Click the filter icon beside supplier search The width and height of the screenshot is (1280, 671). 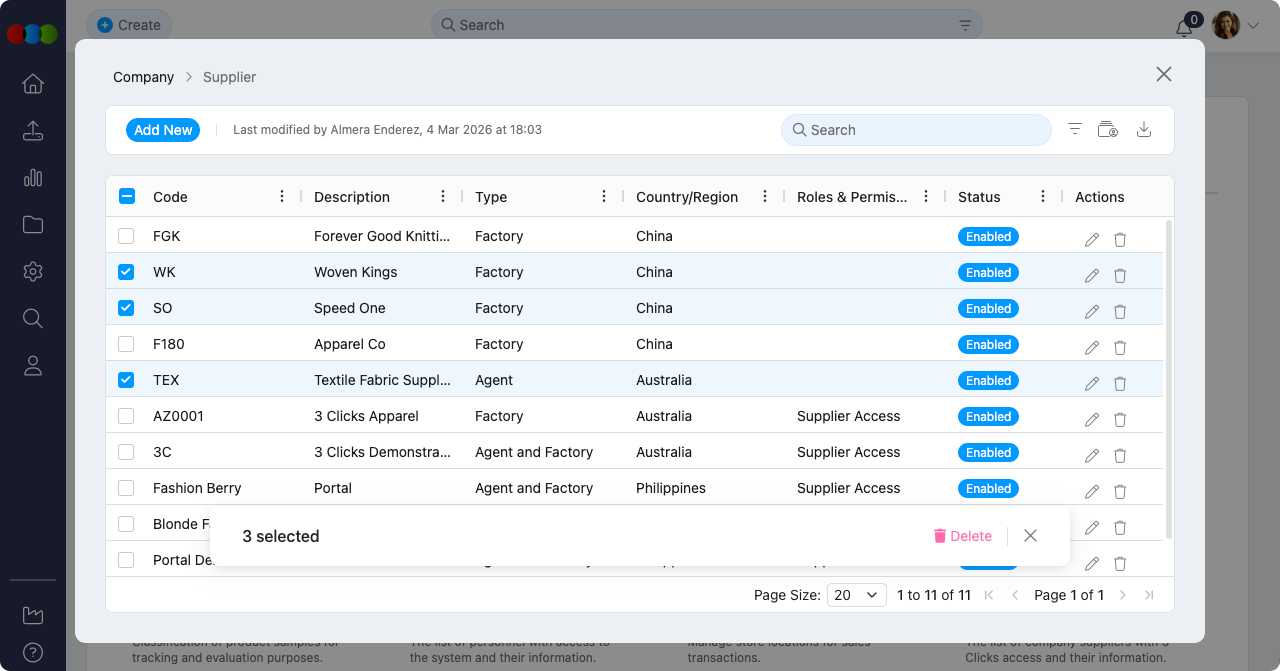click(x=1075, y=129)
